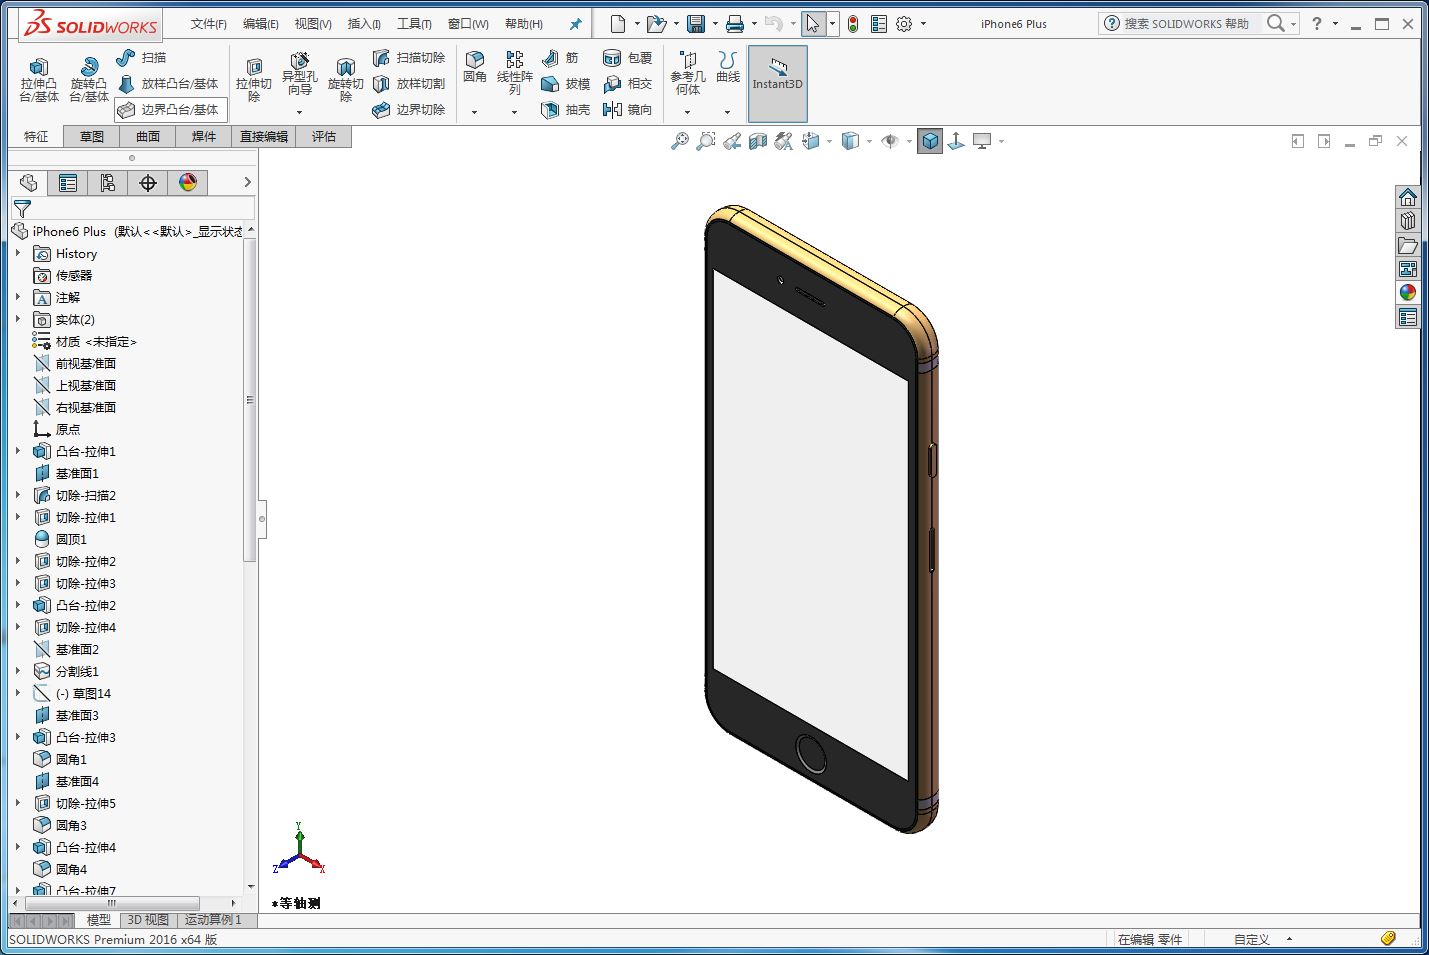Open the Appearances task pane icon
1429x955 pixels.
pyautogui.click(x=1408, y=292)
